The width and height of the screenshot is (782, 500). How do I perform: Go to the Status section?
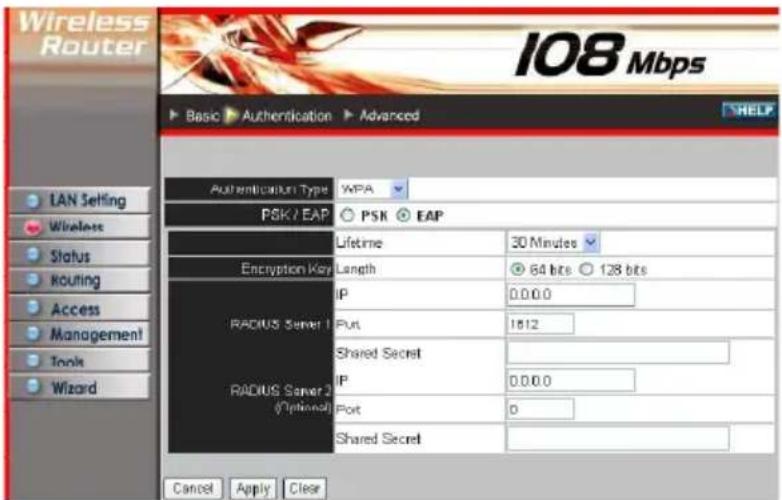tap(80, 255)
